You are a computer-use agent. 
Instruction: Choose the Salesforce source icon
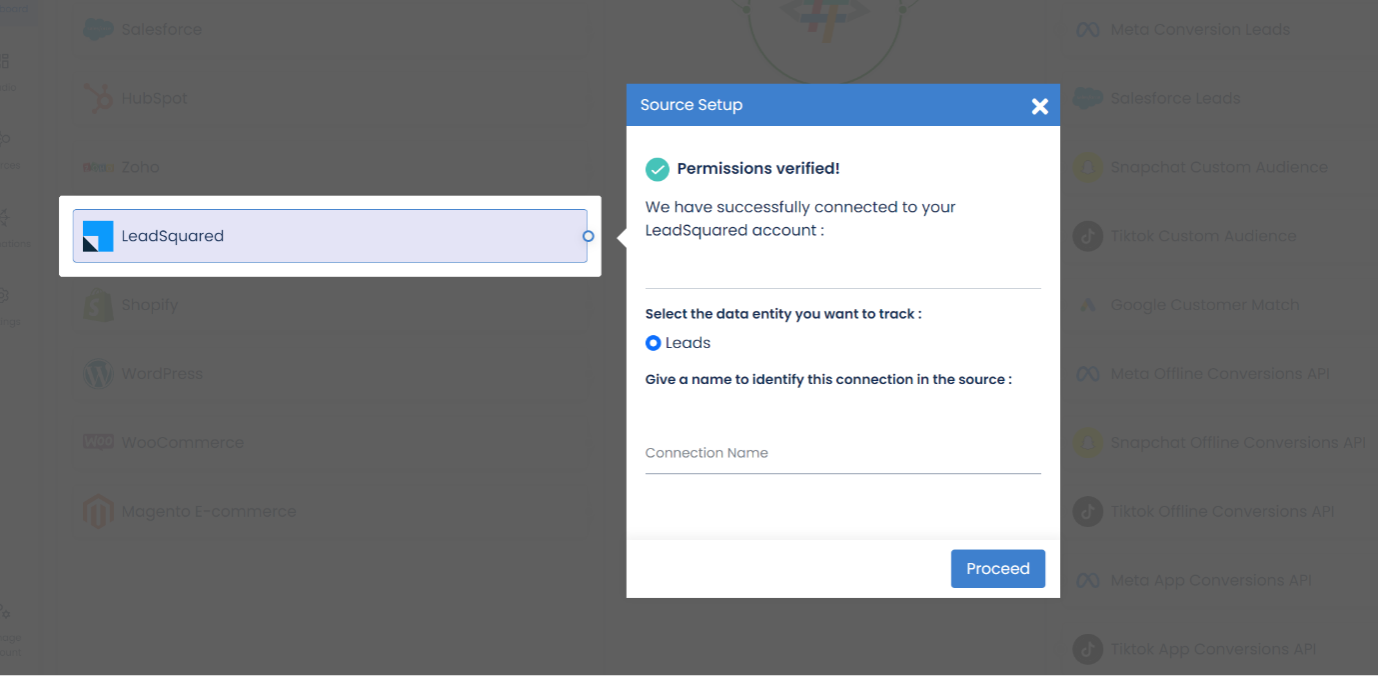pos(98,30)
